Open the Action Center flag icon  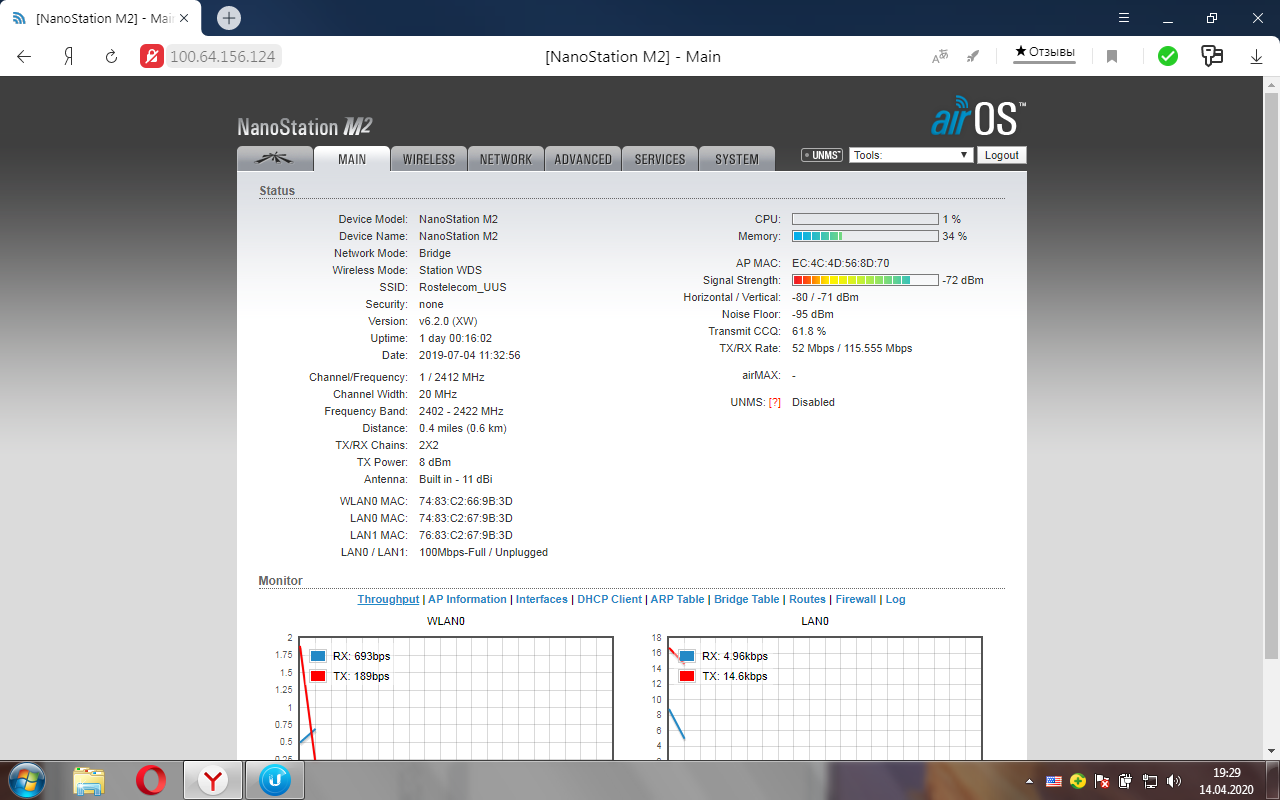pos(1102,781)
